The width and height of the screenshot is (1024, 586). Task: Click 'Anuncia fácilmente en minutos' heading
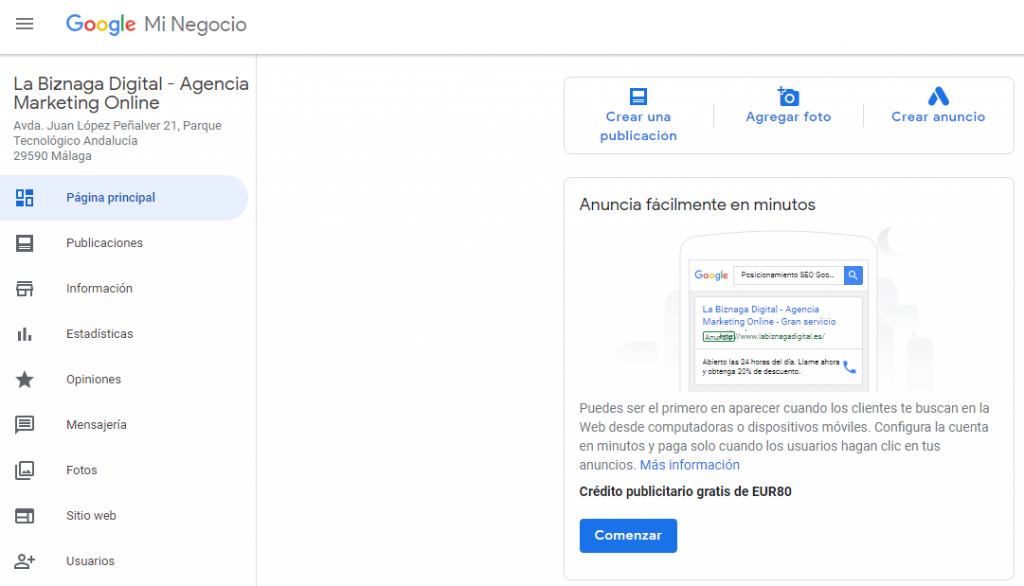point(697,205)
